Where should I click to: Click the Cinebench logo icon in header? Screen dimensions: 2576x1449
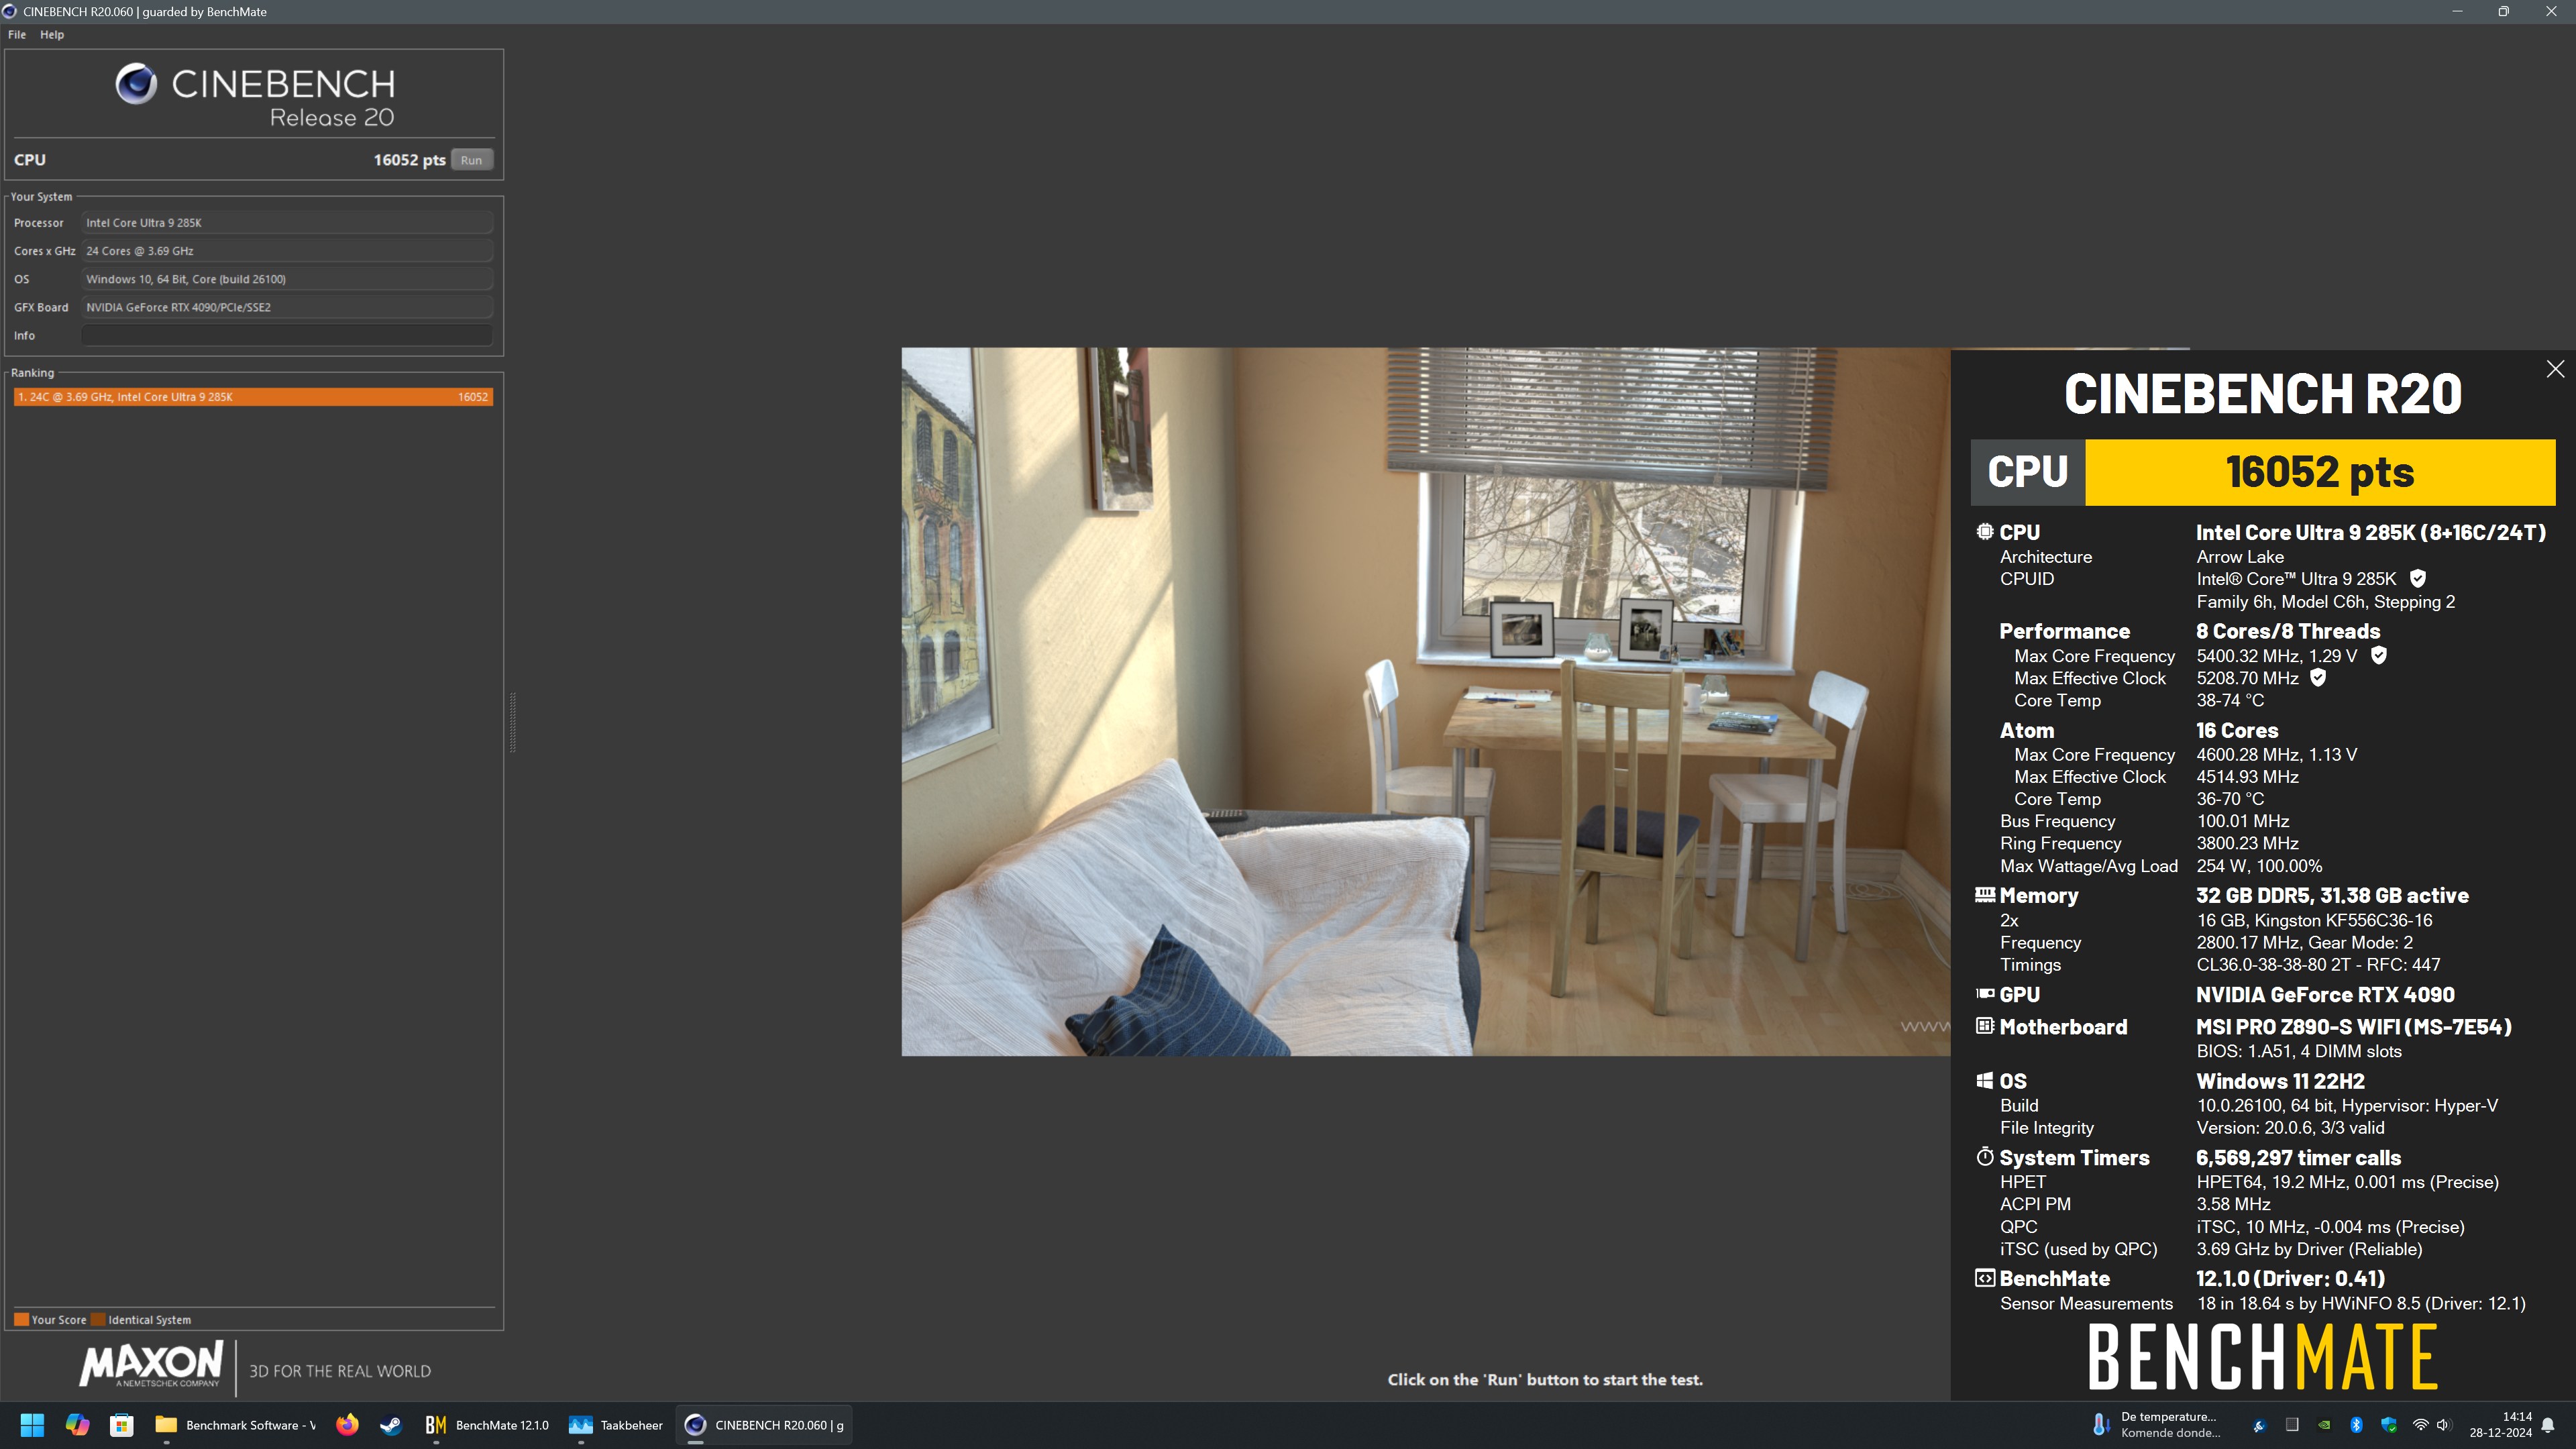pyautogui.click(x=136, y=84)
